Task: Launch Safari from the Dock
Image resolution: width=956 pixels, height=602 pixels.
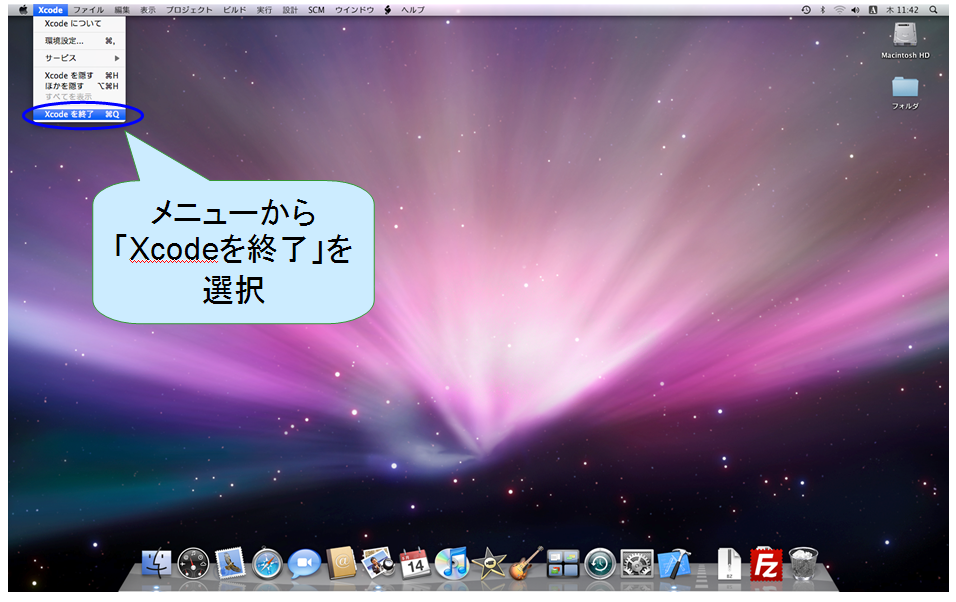Action: coord(267,564)
